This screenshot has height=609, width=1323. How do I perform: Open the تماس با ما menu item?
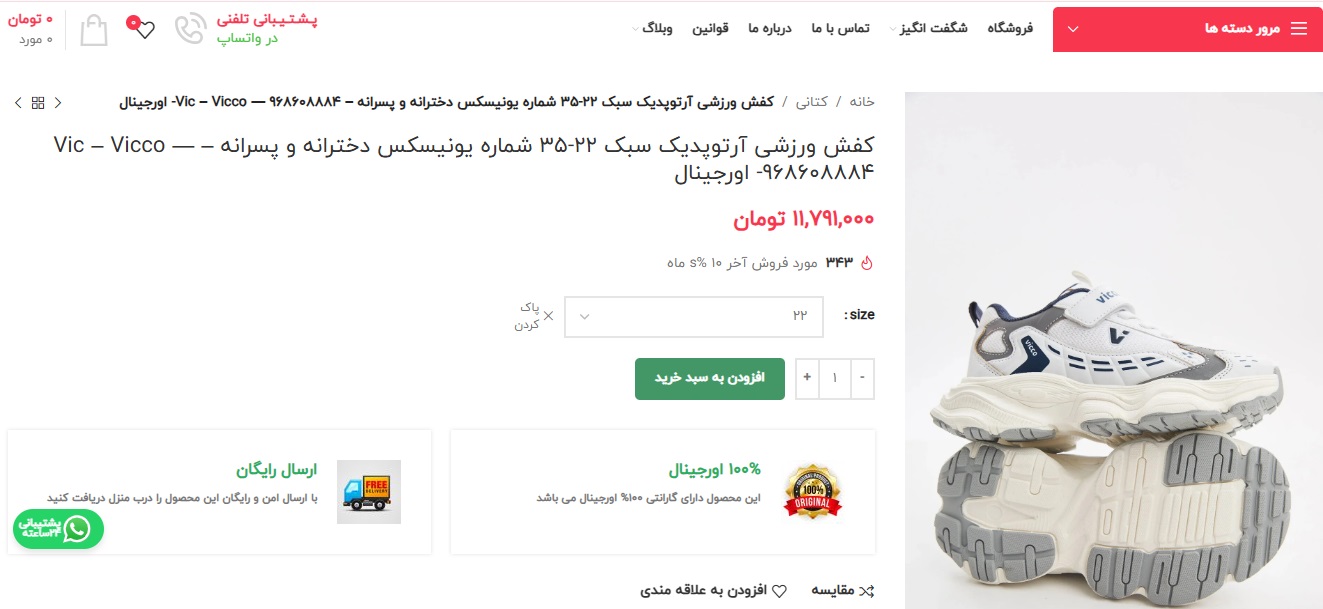(x=840, y=28)
